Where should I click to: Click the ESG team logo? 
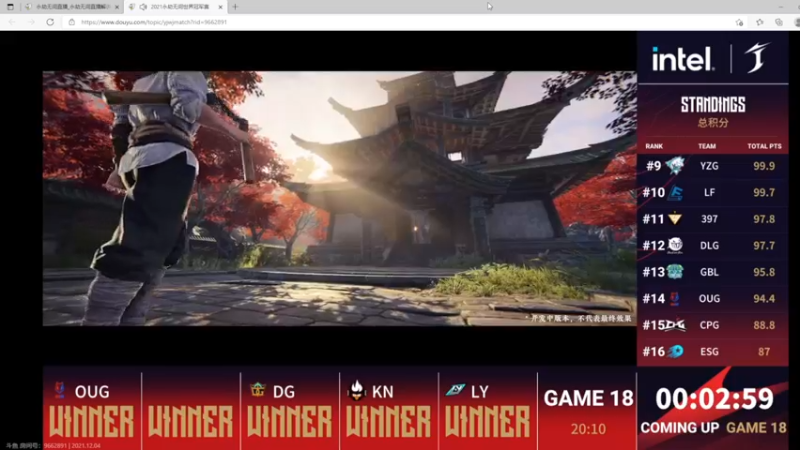pyautogui.click(x=676, y=351)
